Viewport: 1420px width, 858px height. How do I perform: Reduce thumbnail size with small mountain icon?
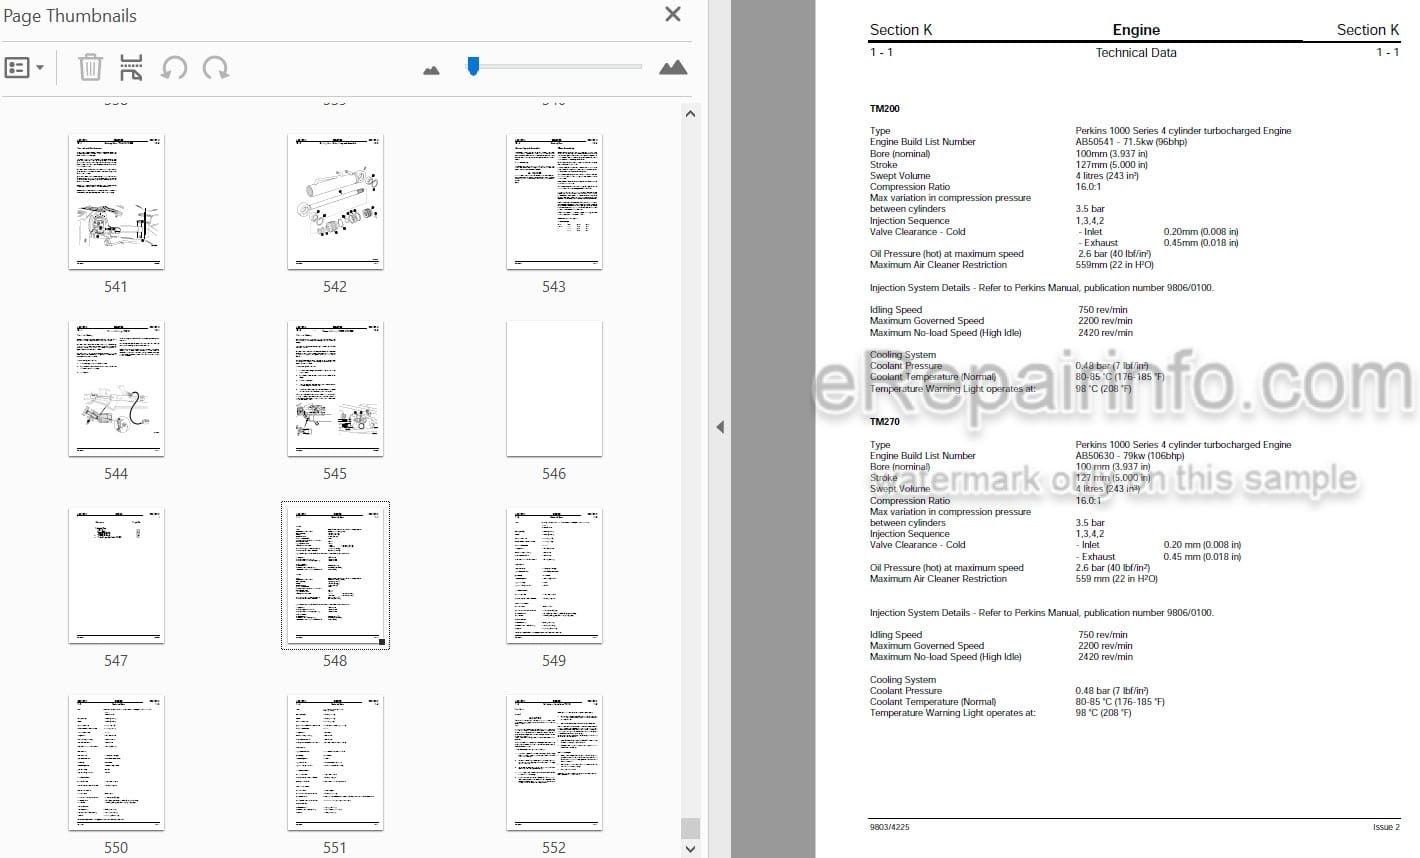coord(432,70)
